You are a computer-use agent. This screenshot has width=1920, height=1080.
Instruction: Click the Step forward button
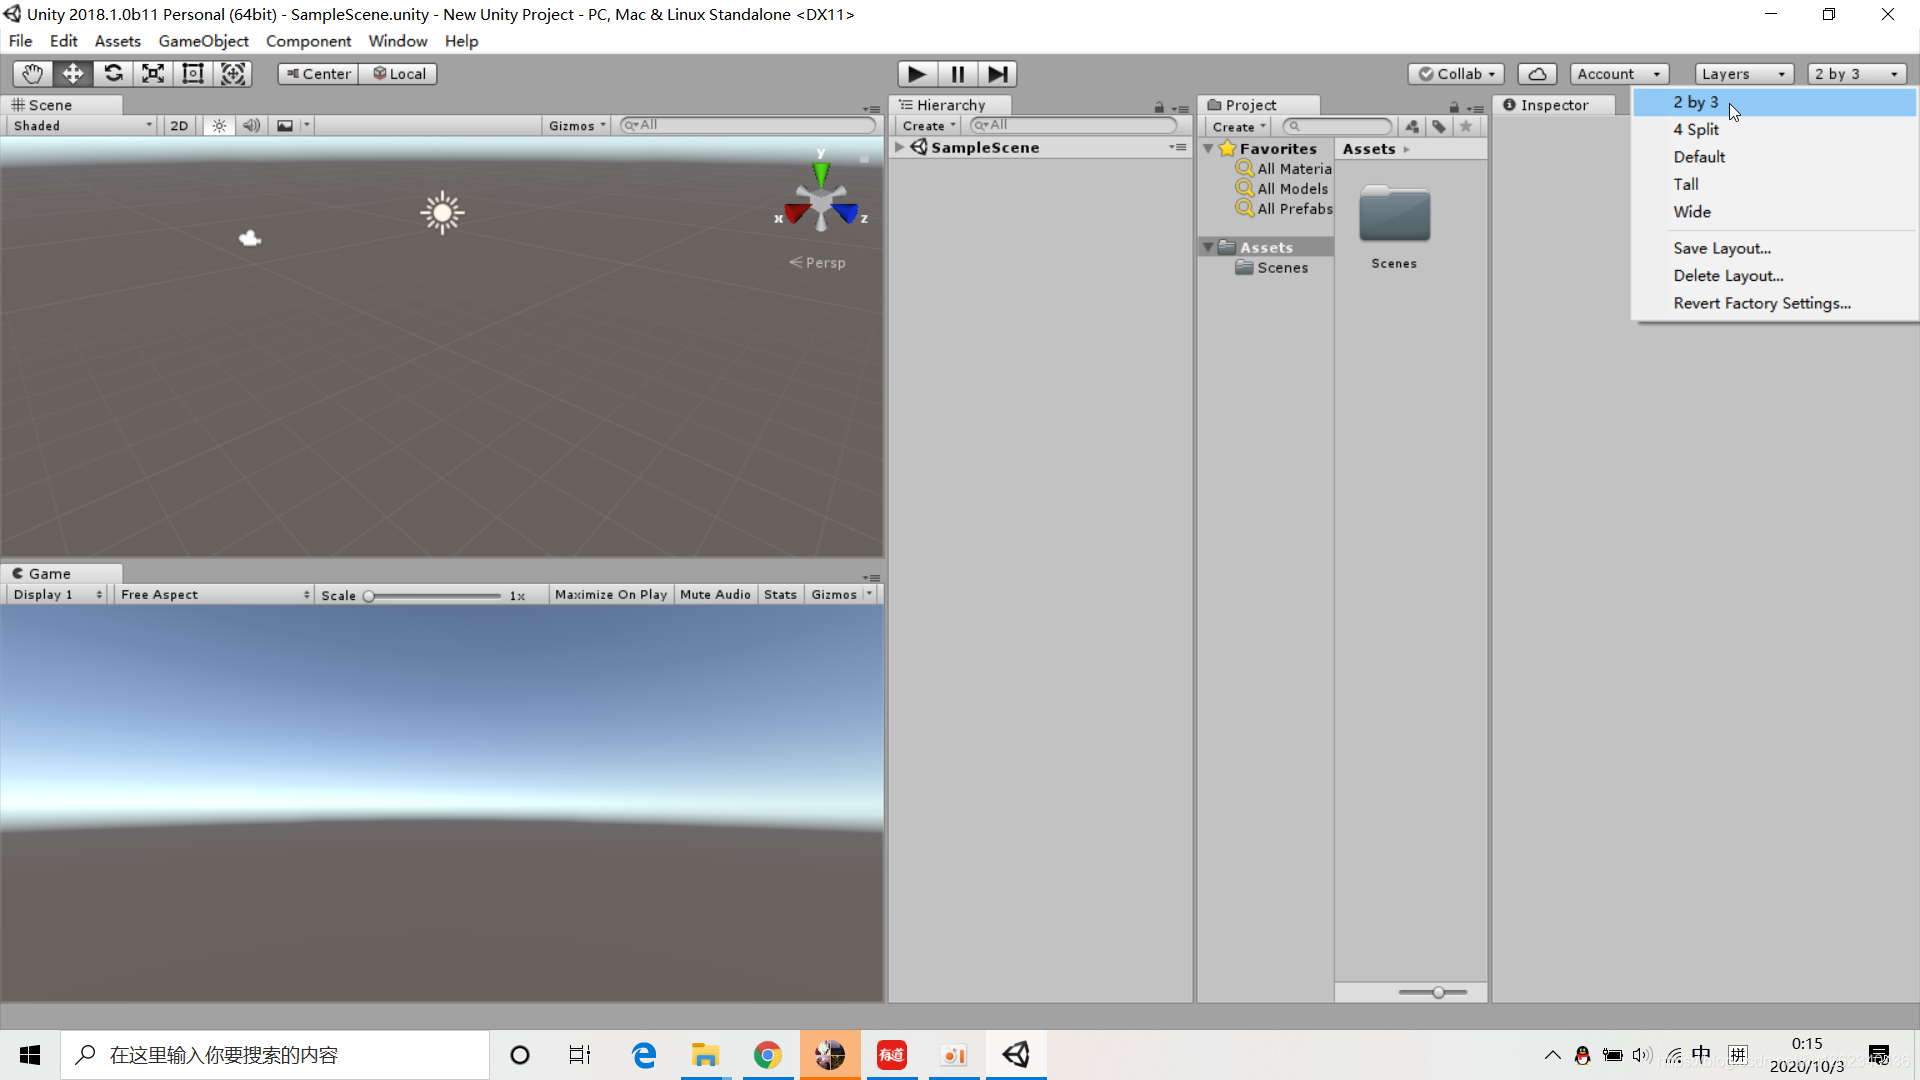997,74
